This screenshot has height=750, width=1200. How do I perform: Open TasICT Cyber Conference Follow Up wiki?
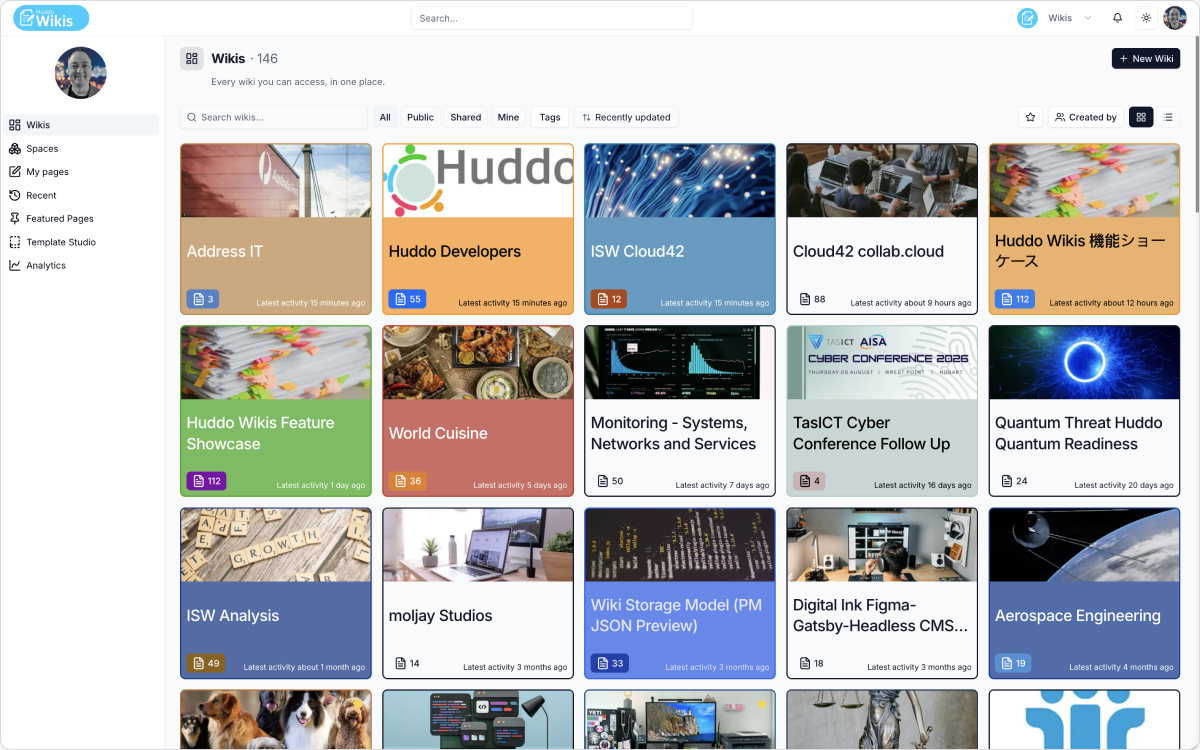point(882,411)
